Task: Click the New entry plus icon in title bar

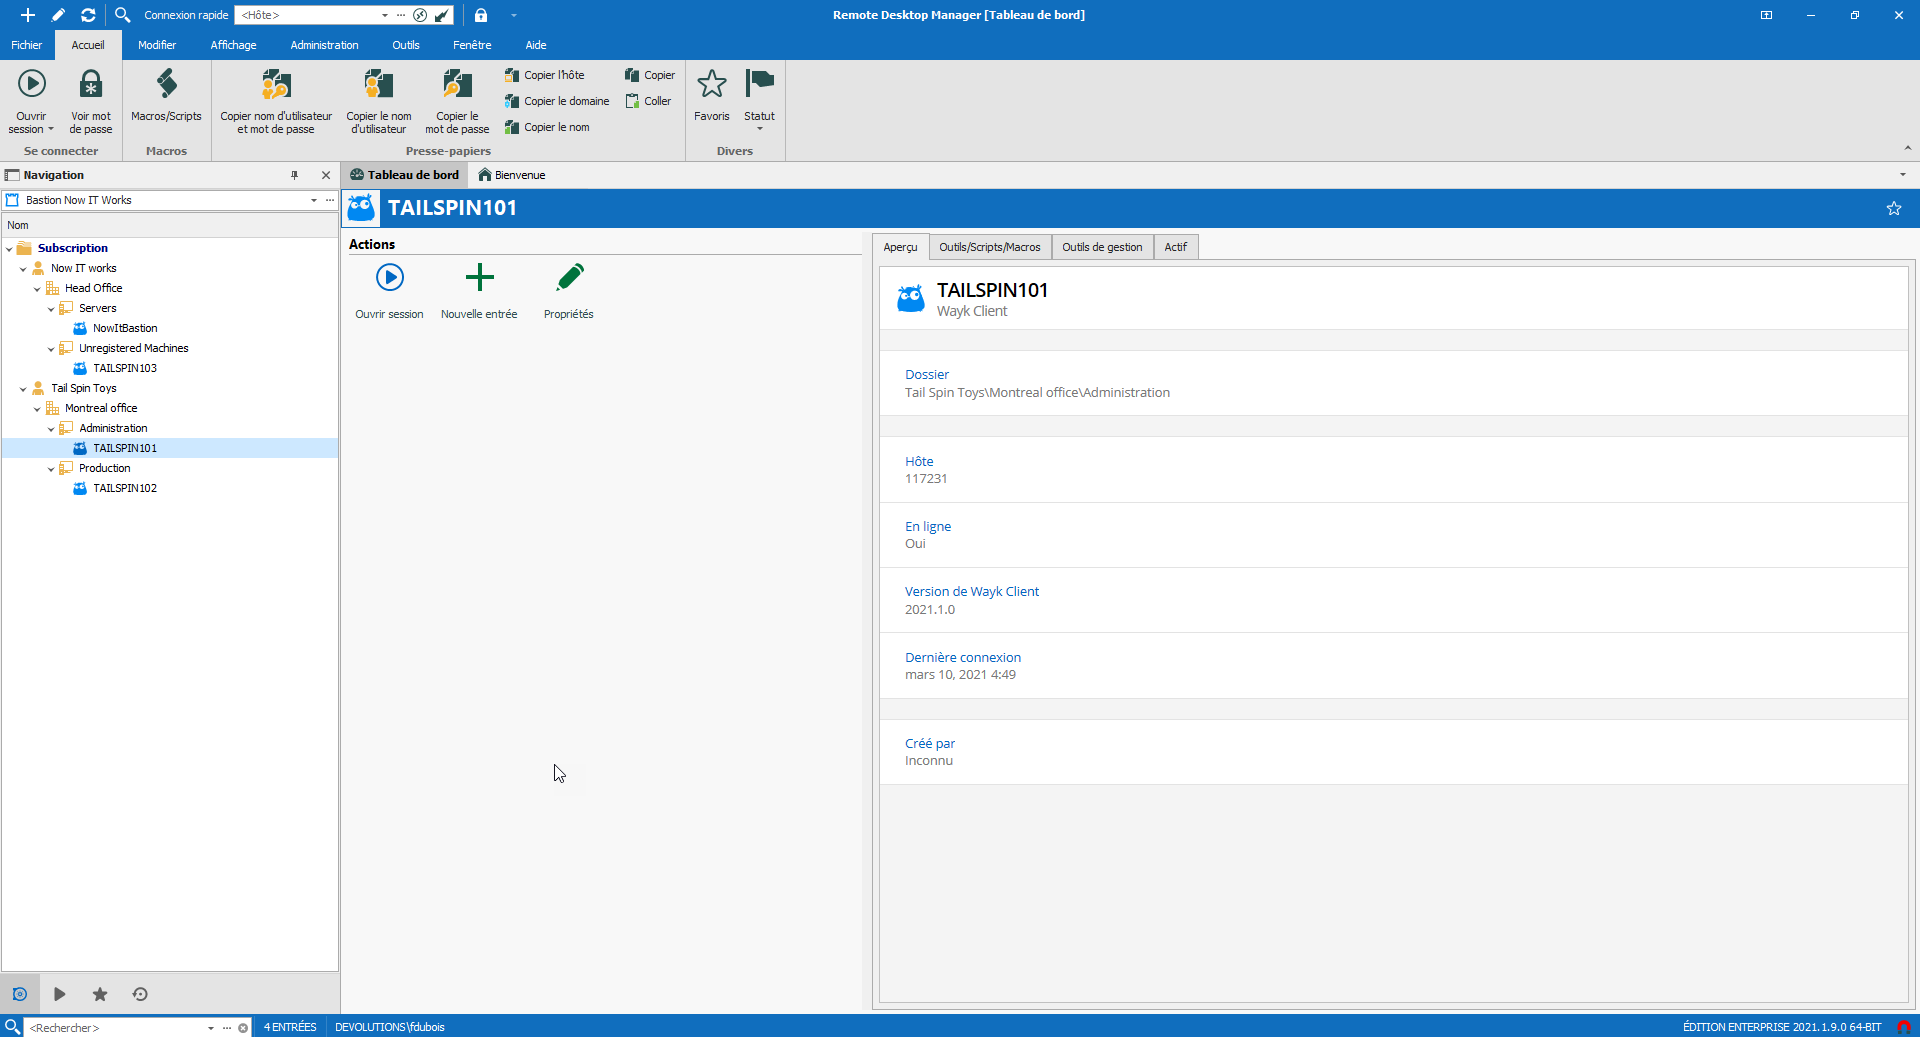Action: tap(28, 15)
